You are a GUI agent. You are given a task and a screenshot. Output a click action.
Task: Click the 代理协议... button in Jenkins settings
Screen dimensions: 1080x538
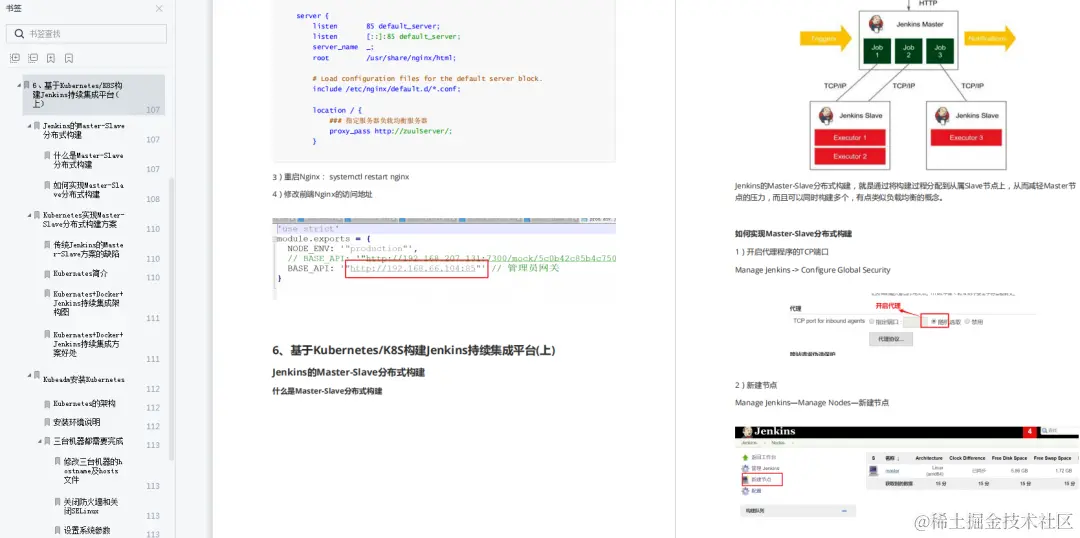[891, 340]
